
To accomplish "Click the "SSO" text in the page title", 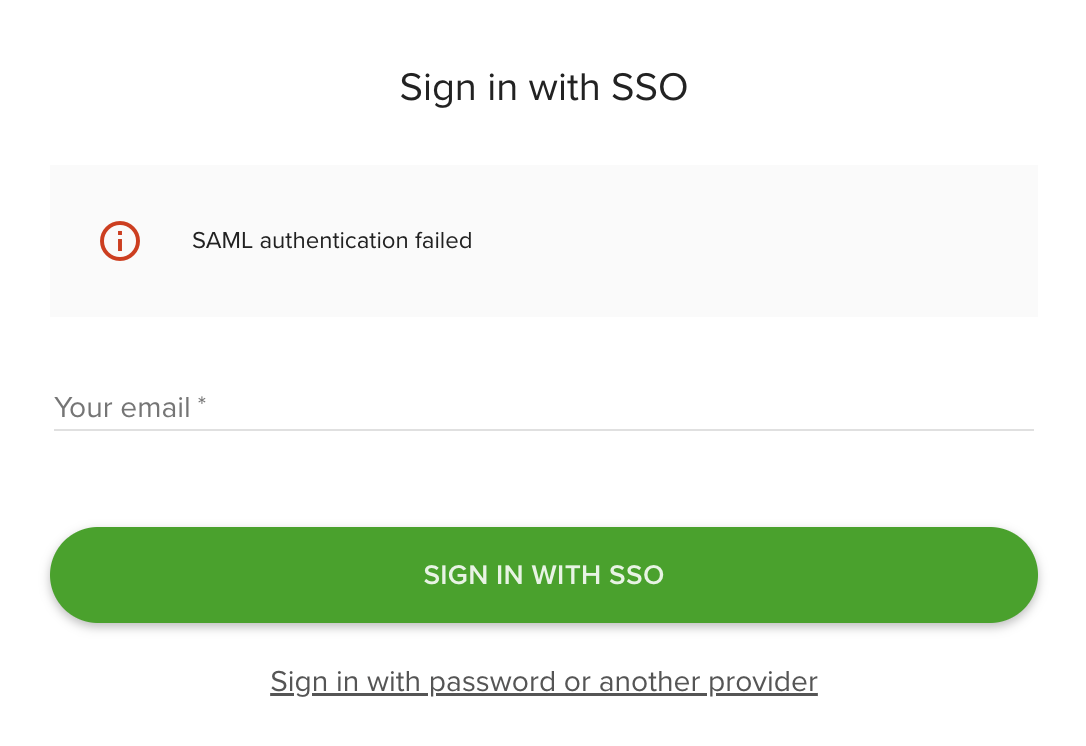I will point(649,88).
